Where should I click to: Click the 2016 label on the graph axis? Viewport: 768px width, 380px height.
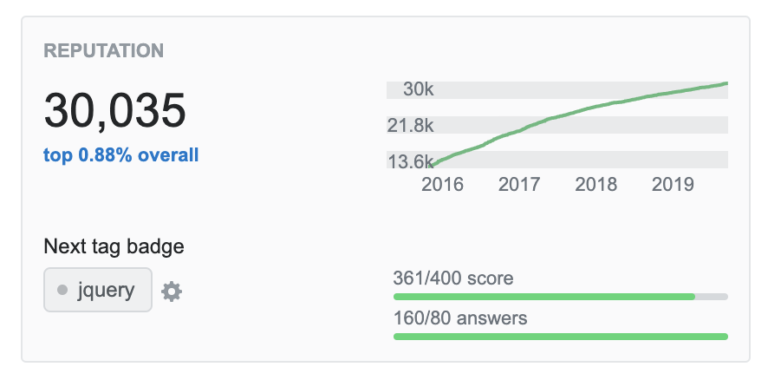(x=442, y=185)
